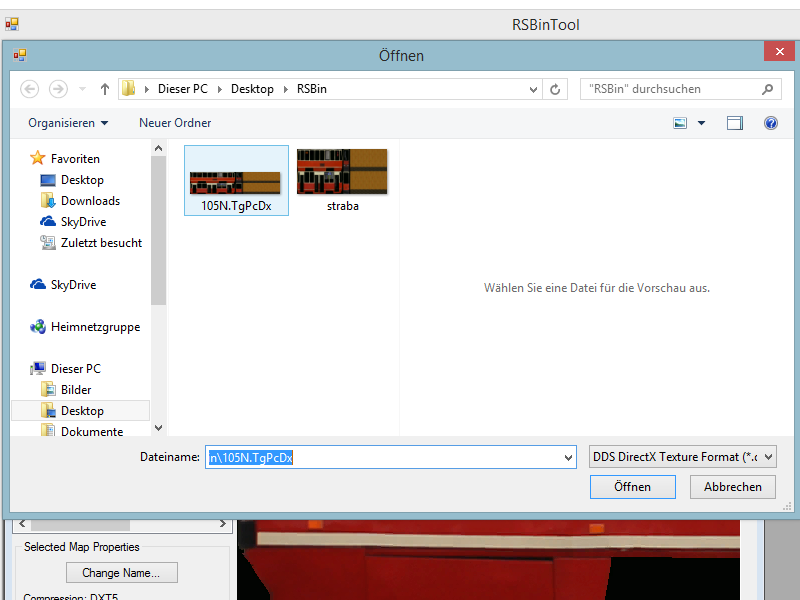
Task: Click Neuer Ordner in toolbar
Action: tap(175, 123)
